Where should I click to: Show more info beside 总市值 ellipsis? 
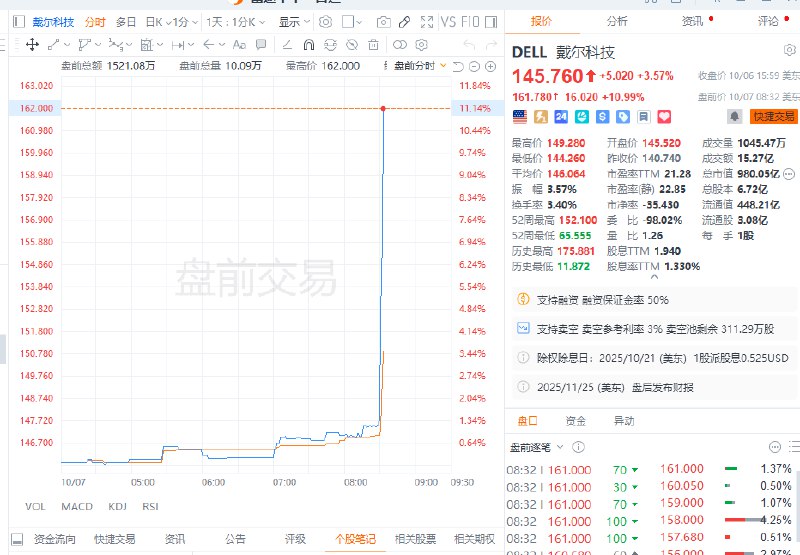click(x=789, y=174)
